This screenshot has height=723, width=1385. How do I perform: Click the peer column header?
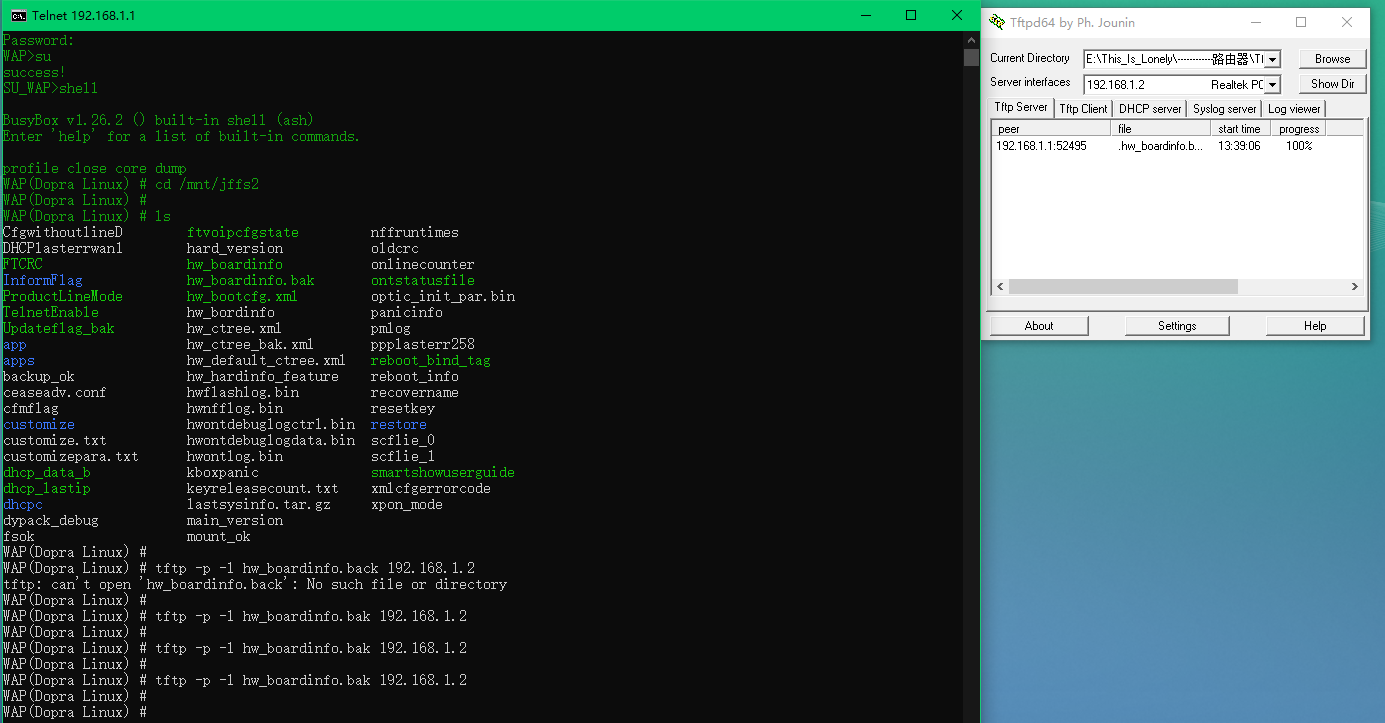[x=1051, y=129]
